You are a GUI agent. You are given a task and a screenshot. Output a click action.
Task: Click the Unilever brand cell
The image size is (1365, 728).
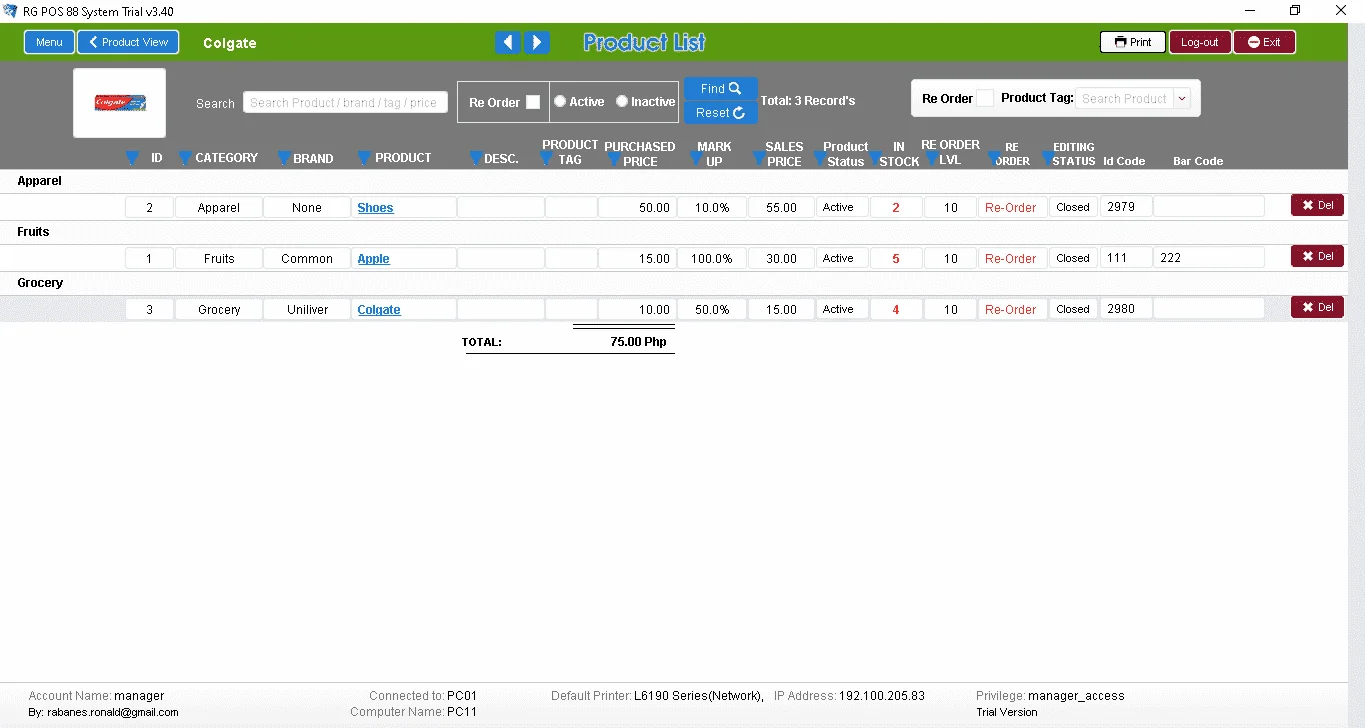tap(307, 310)
